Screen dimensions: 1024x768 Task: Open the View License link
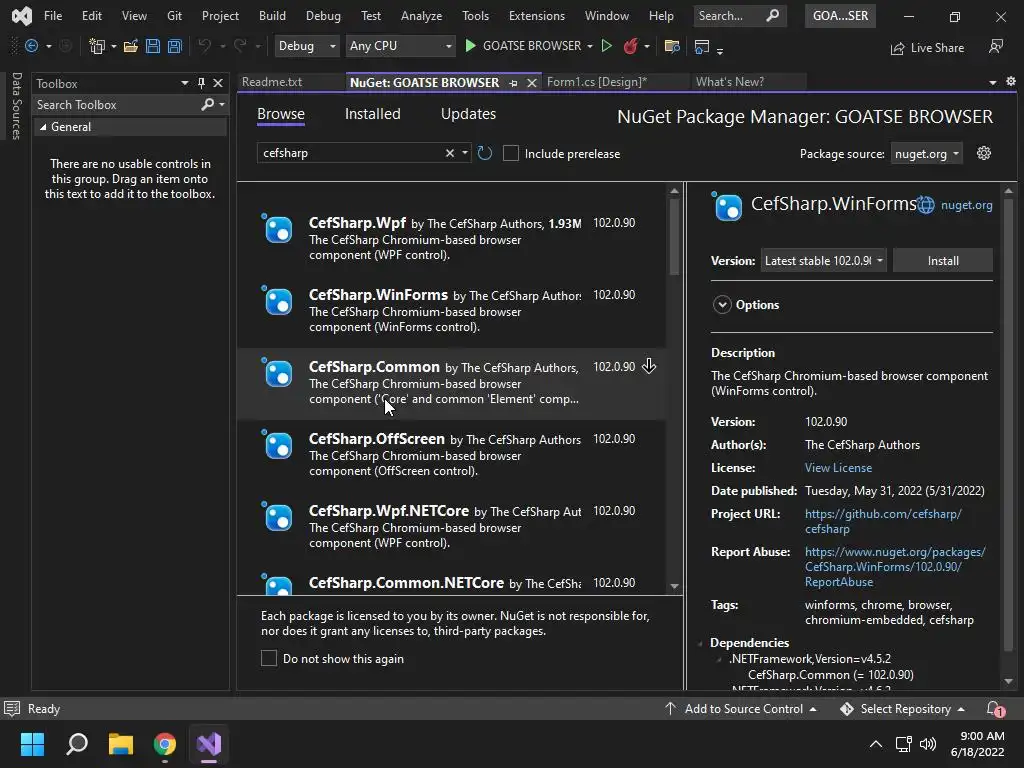click(838, 468)
